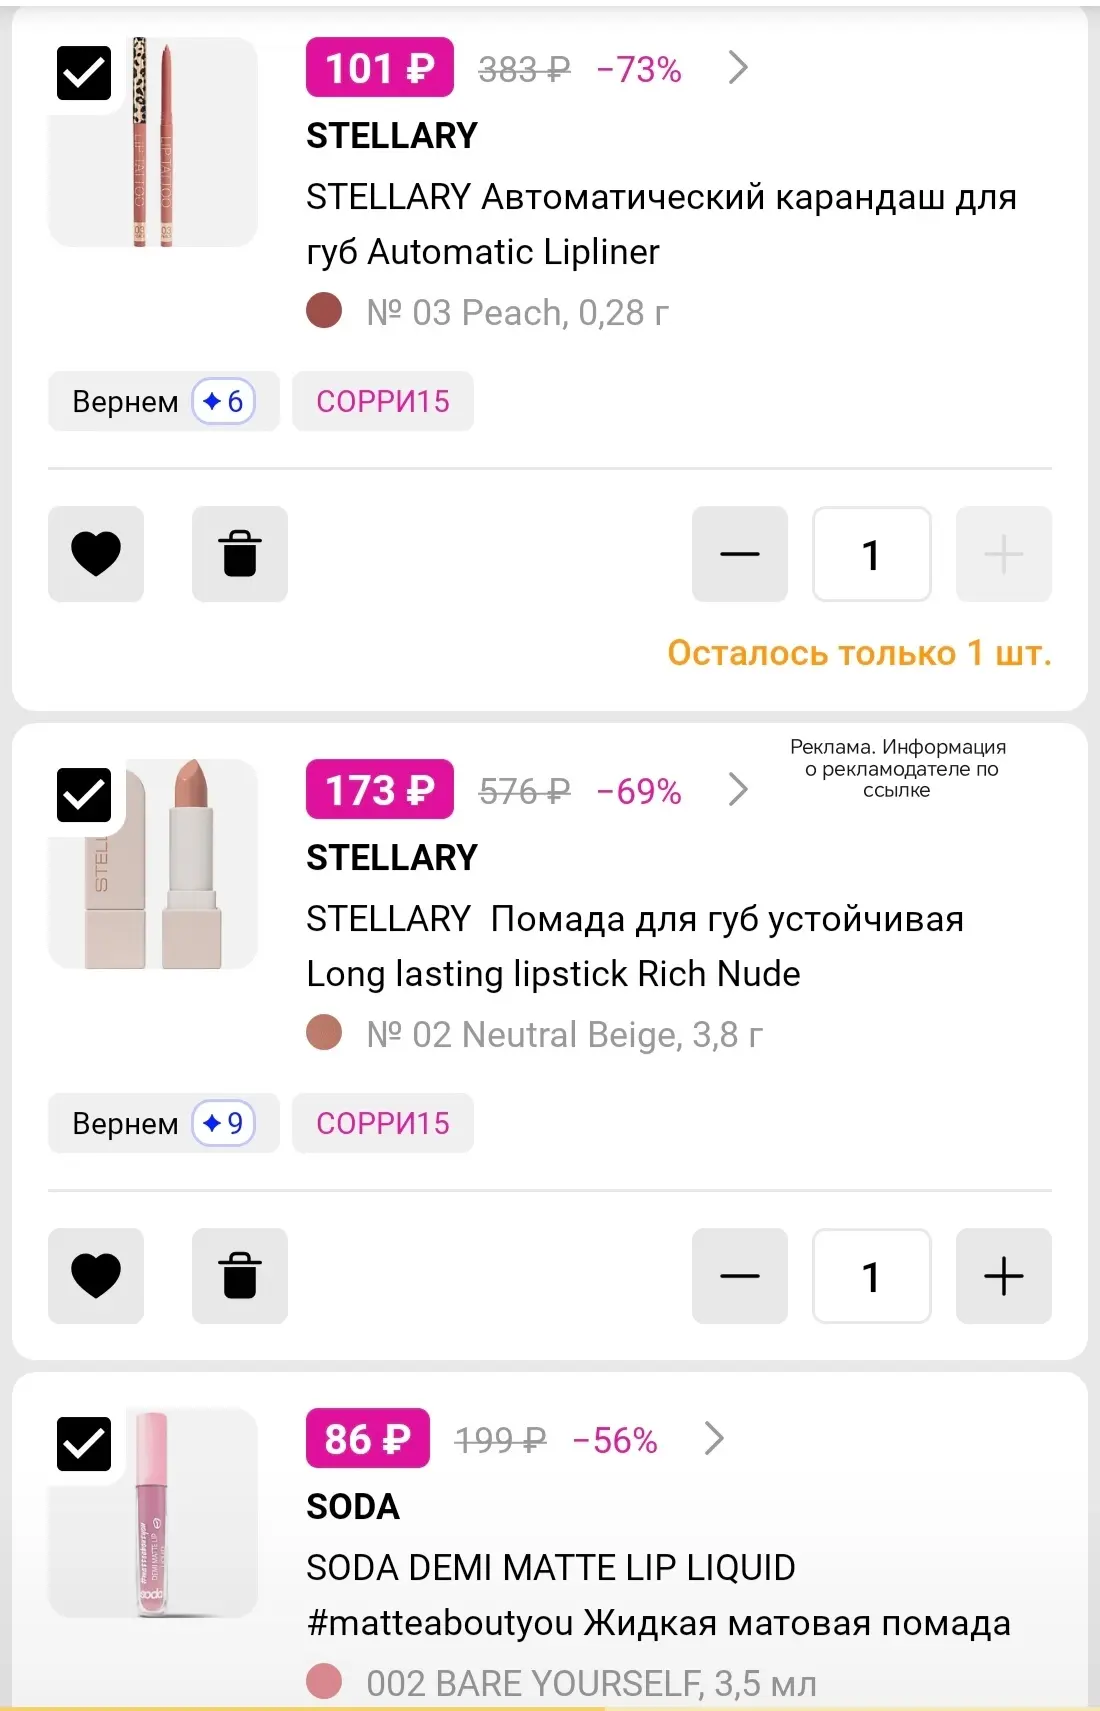Increase Rich Nude lipstick quantity with plus
Screen dimensions: 1100x1711
(1004, 1276)
